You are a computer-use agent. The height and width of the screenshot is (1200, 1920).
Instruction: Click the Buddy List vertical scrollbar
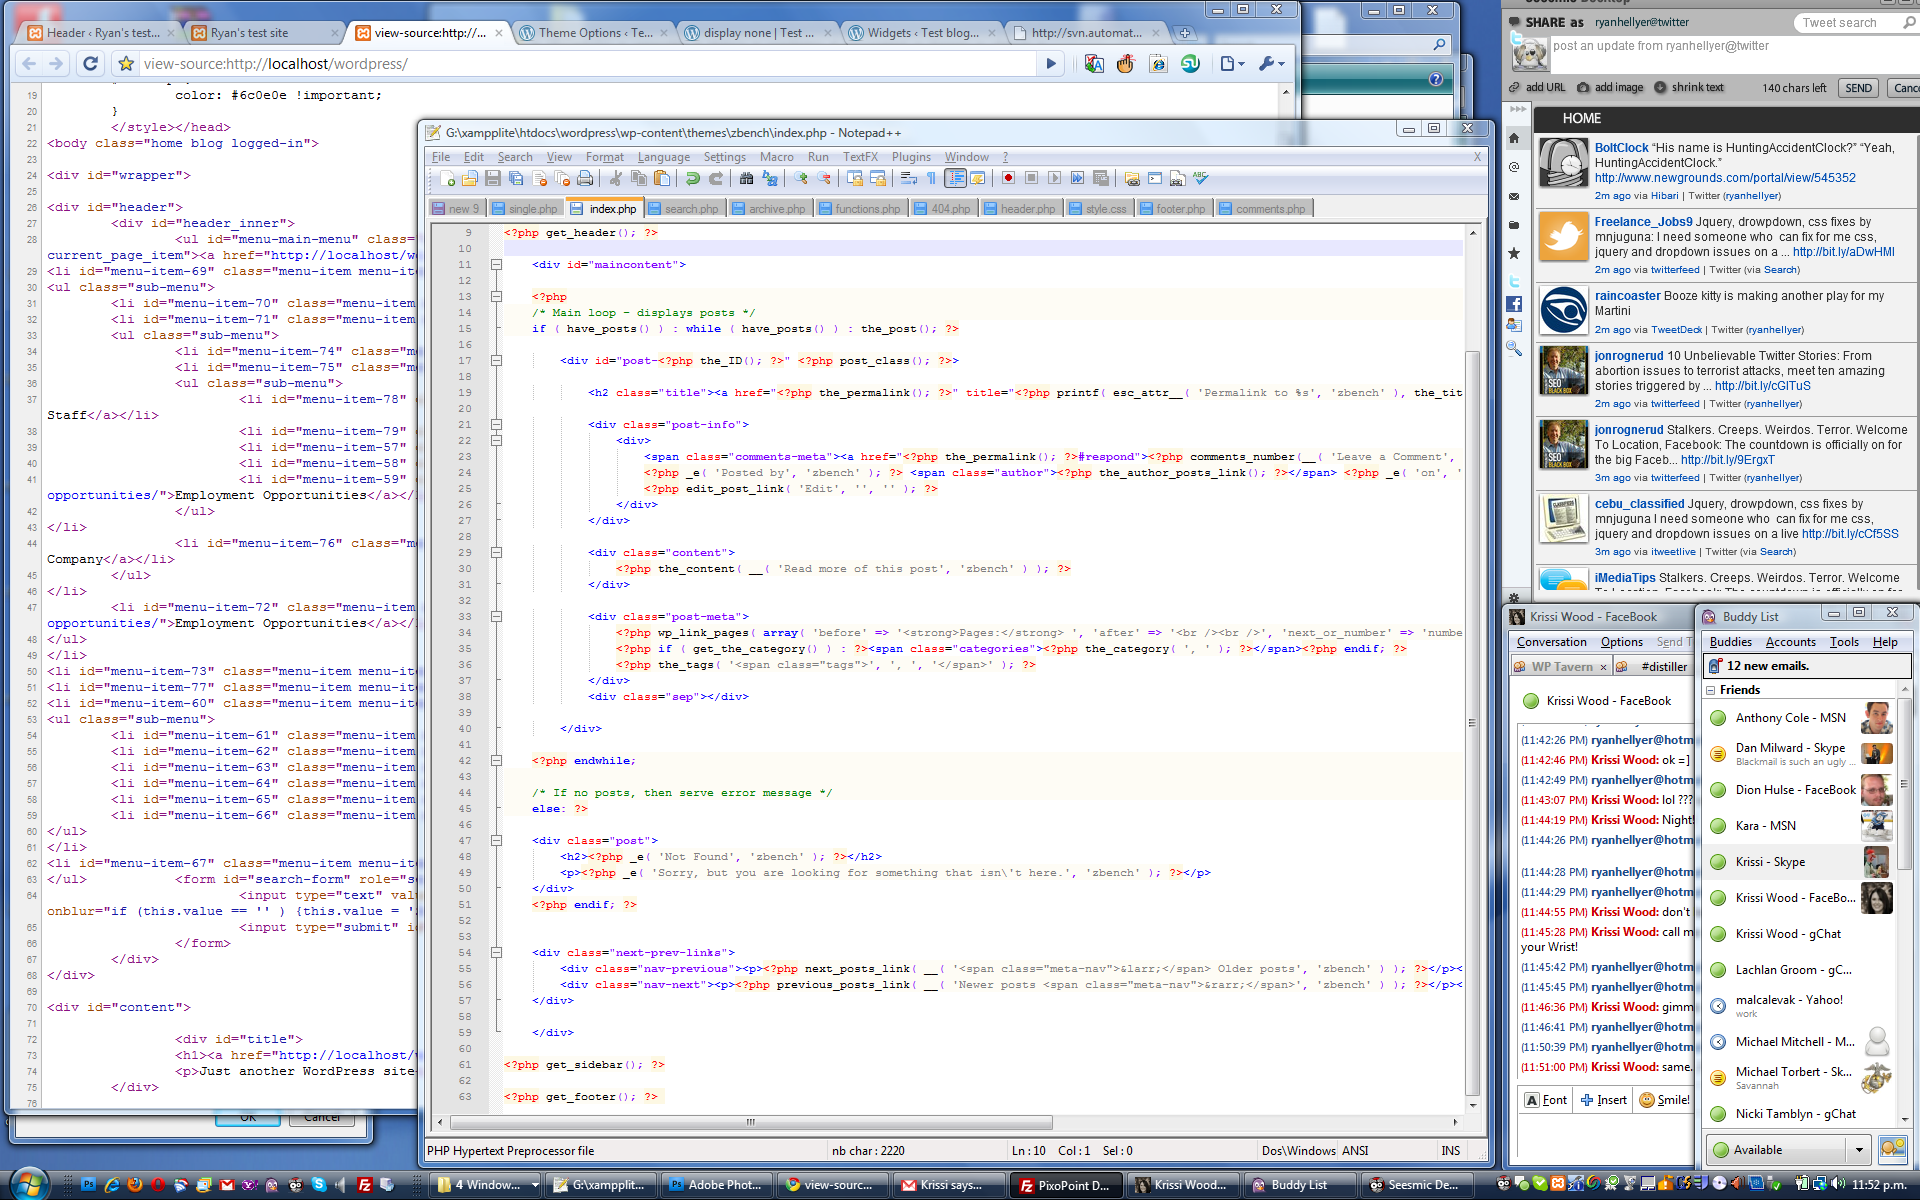[x=1904, y=905]
